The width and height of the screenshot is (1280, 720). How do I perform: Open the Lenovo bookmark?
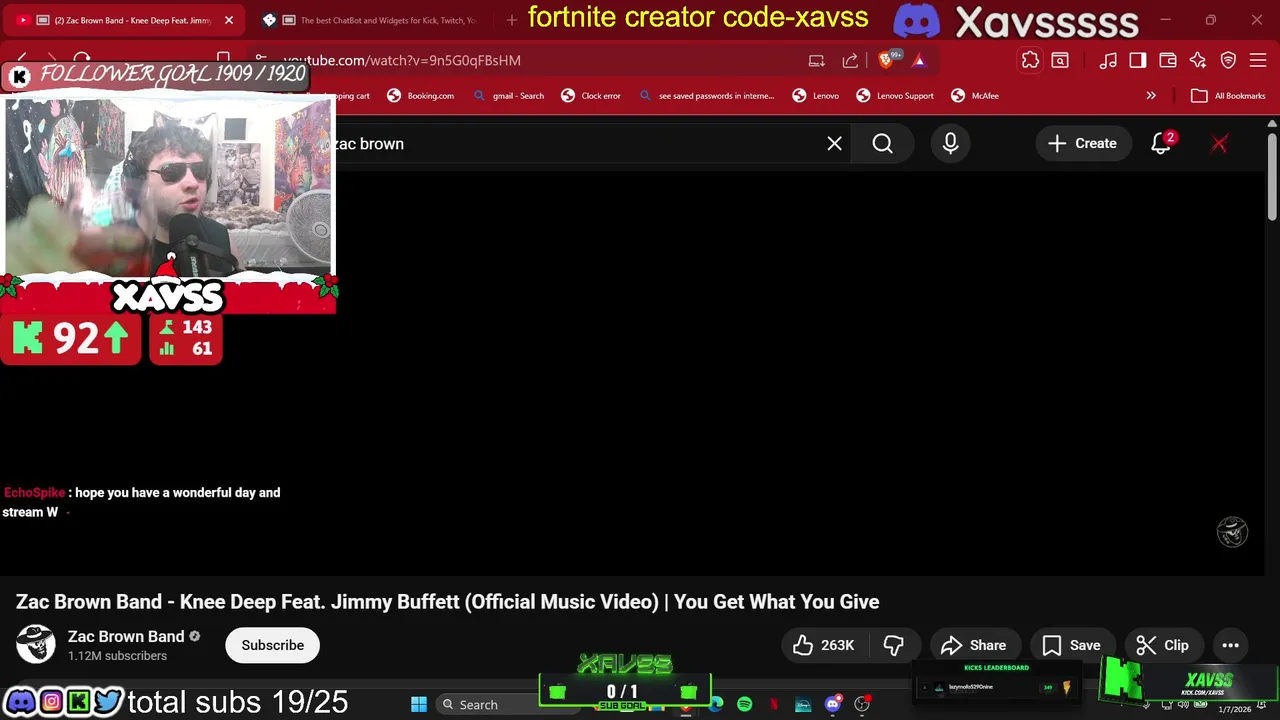[x=816, y=96]
